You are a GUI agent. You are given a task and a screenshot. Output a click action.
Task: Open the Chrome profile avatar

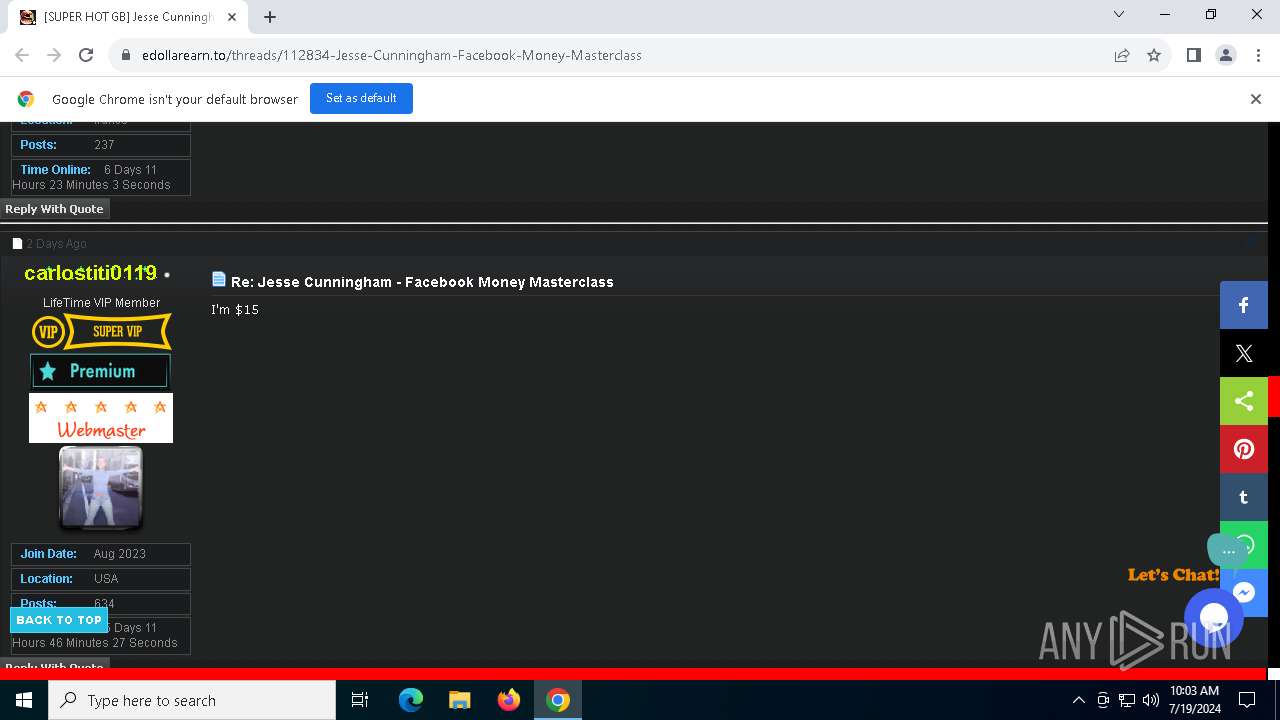click(x=1225, y=55)
